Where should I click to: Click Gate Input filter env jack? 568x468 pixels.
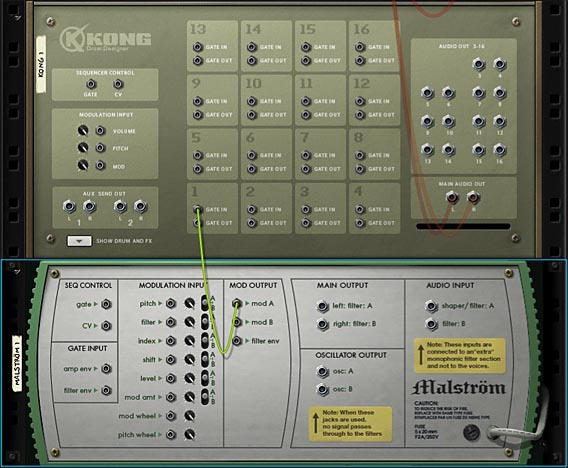click(x=106, y=390)
